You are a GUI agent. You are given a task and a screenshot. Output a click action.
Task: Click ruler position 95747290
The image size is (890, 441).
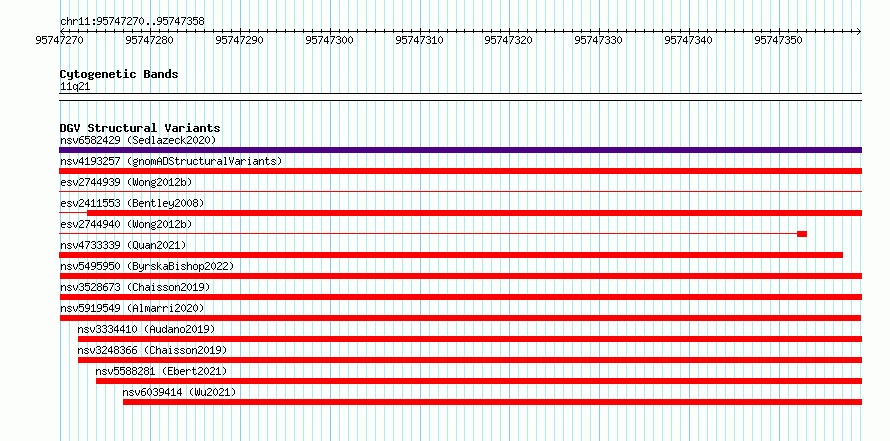[240, 40]
